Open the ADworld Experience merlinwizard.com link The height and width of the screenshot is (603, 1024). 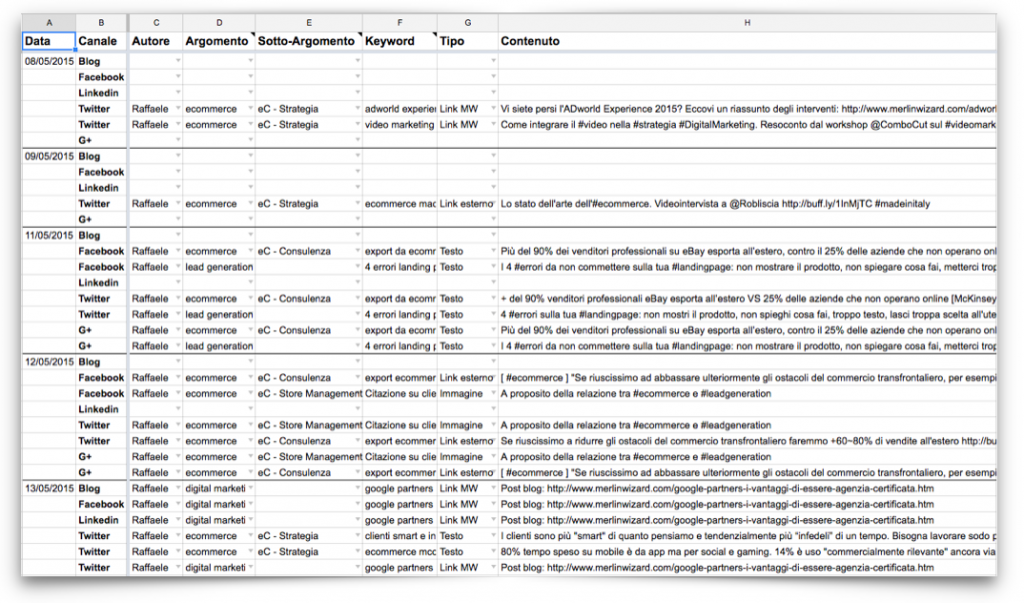900,109
